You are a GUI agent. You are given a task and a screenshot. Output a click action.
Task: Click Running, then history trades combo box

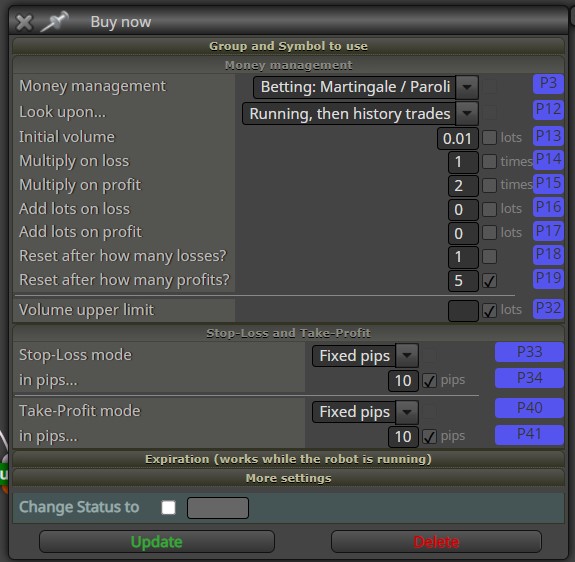[x=360, y=114]
